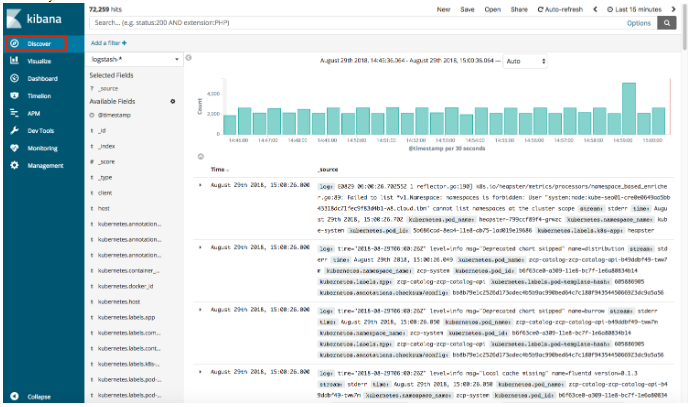Screen dimensions: 698x407
Task: Click the search input field
Action: click(x=356, y=23)
